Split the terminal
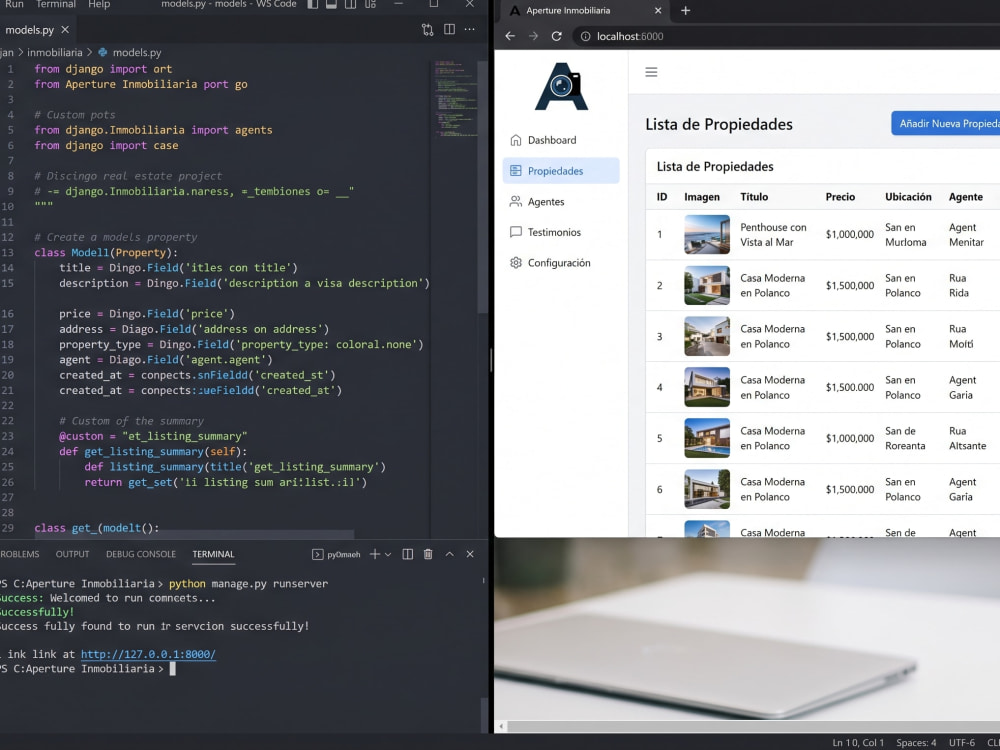The height and width of the screenshot is (750, 1000). pos(408,554)
